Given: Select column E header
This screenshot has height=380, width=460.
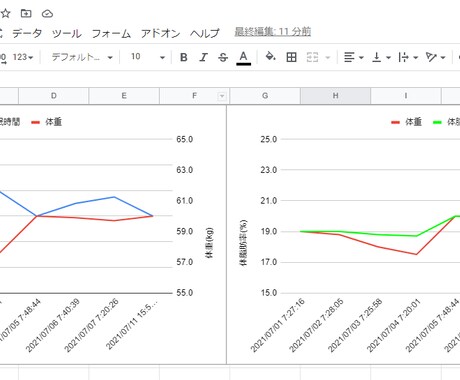Looking at the screenshot, I should [124, 96].
